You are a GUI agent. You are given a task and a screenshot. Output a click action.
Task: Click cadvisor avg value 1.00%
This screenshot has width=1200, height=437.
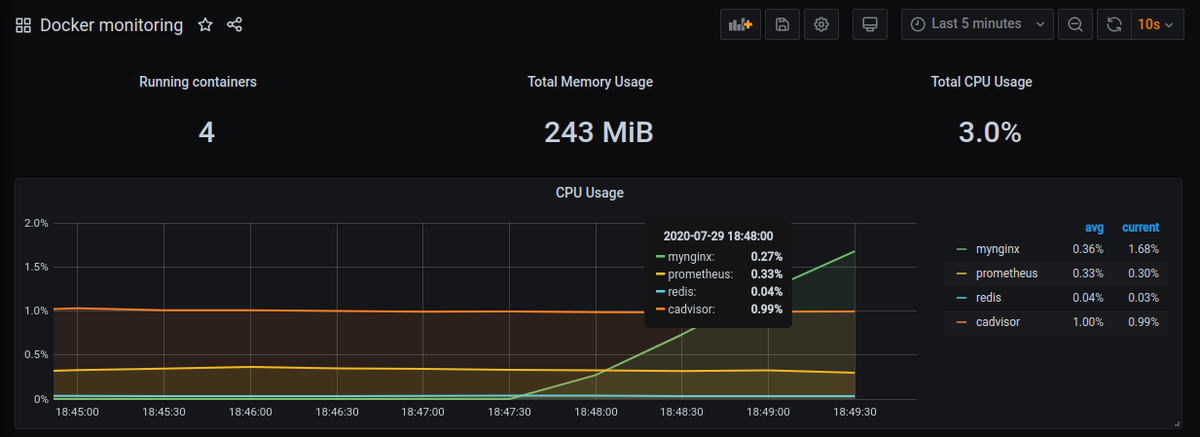1088,322
